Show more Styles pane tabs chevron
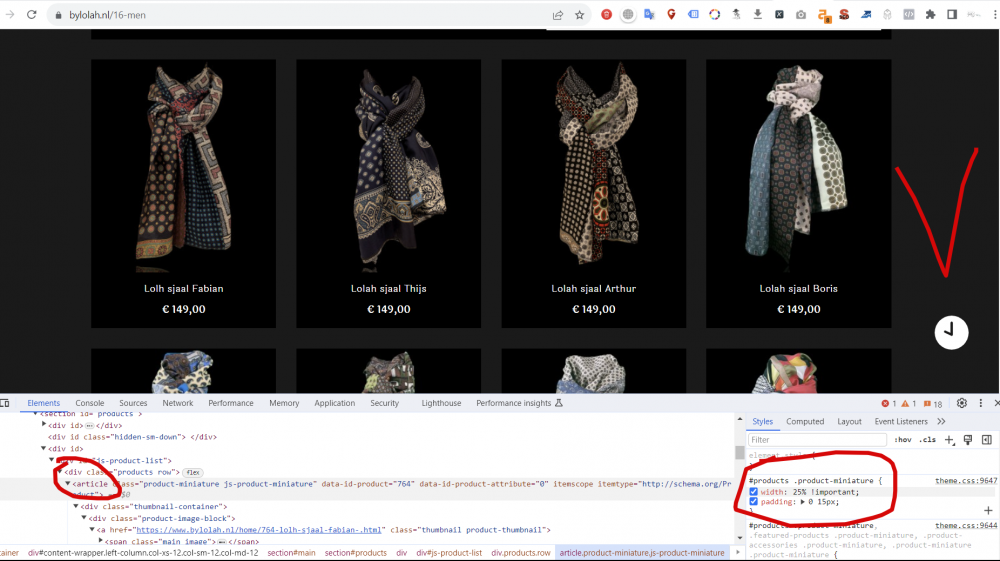Image resolution: width=1000 pixels, height=561 pixels. pyautogui.click(x=941, y=421)
